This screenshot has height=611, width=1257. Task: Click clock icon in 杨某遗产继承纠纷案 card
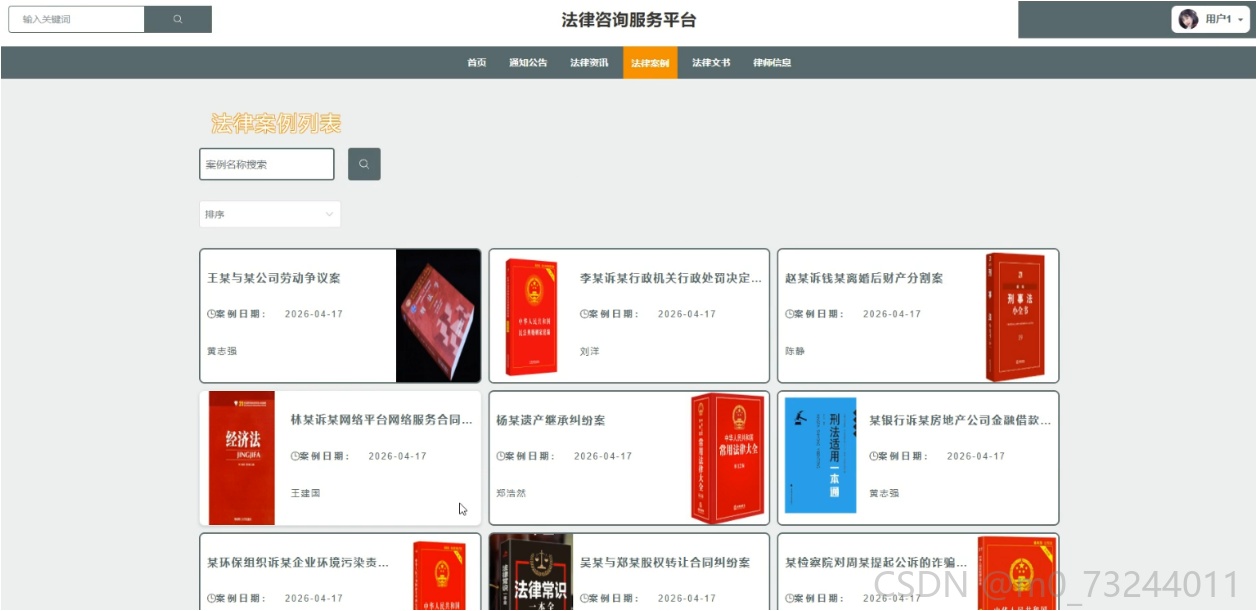click(x=500, y=456)
